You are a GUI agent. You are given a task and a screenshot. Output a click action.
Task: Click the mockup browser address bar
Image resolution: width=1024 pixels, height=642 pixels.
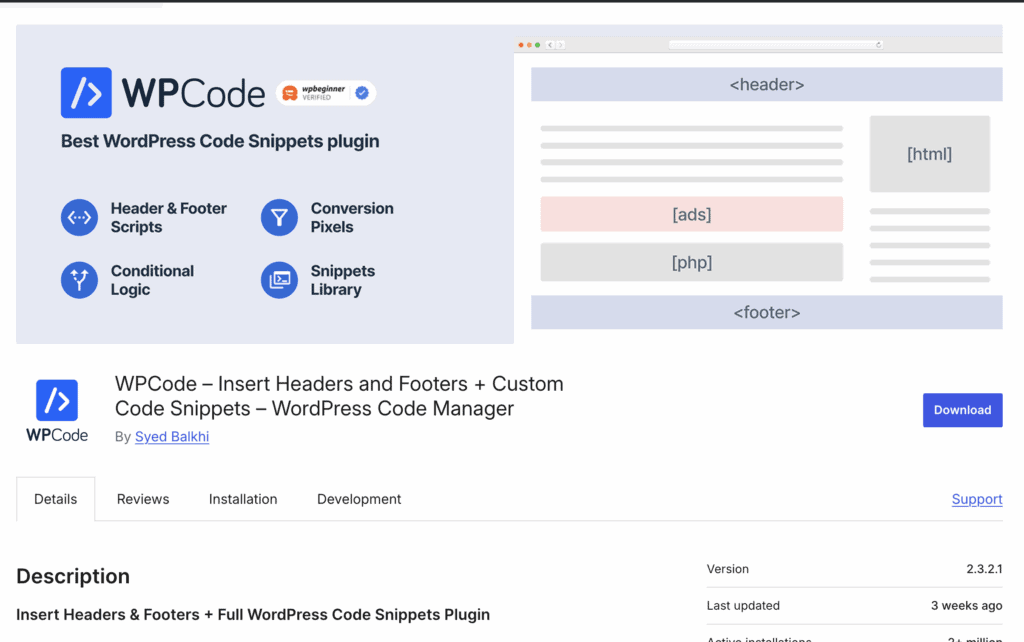775,45
